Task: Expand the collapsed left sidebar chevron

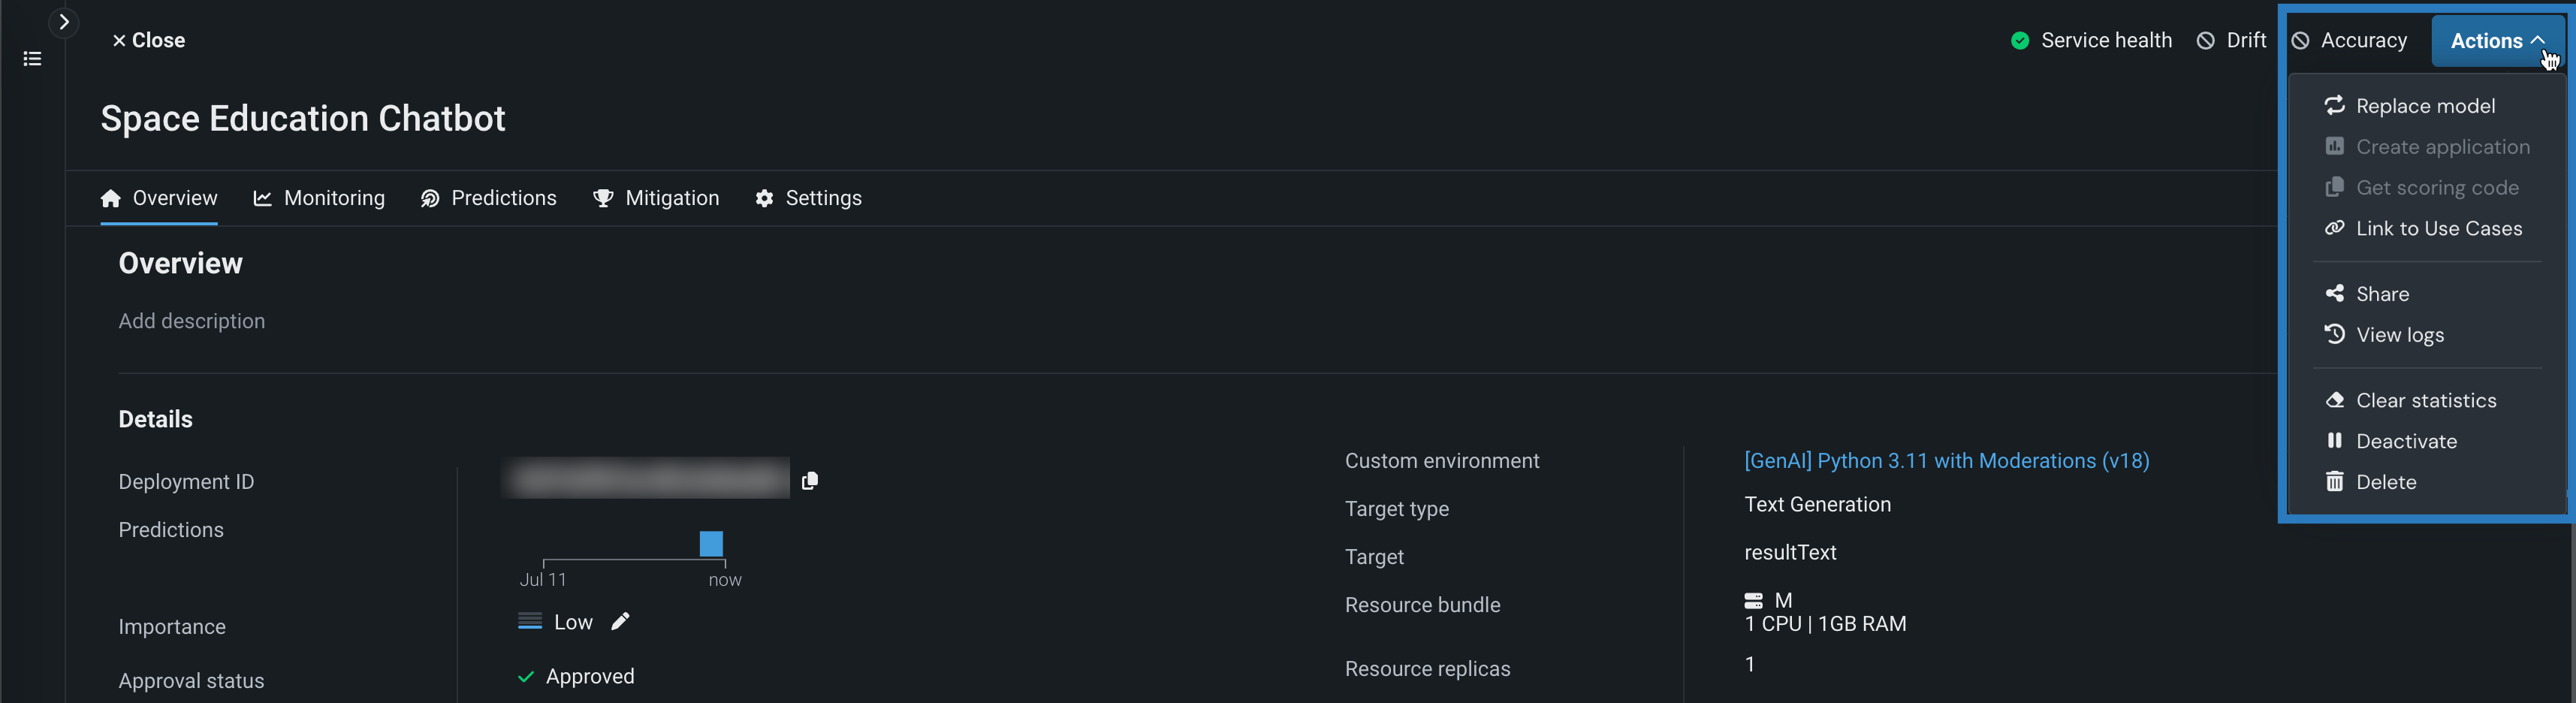Action: pos(64,22)
